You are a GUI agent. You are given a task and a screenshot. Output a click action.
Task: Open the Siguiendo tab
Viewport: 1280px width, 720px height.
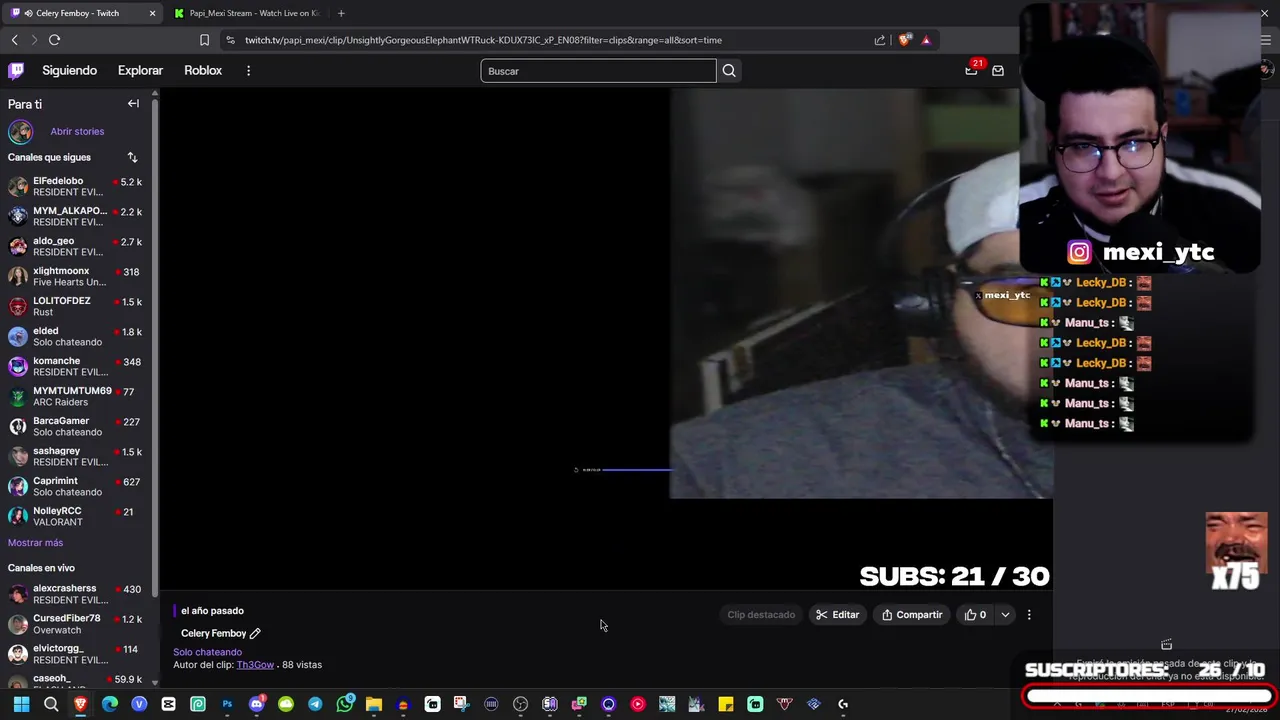[69, 70]
